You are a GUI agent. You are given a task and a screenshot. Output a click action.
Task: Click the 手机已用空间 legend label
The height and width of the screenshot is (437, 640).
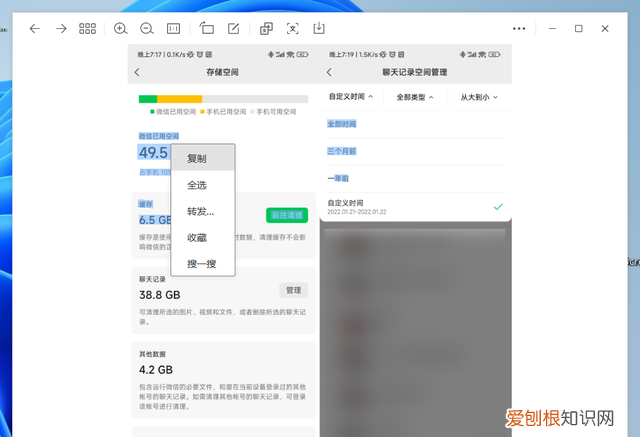pos(226,111)
